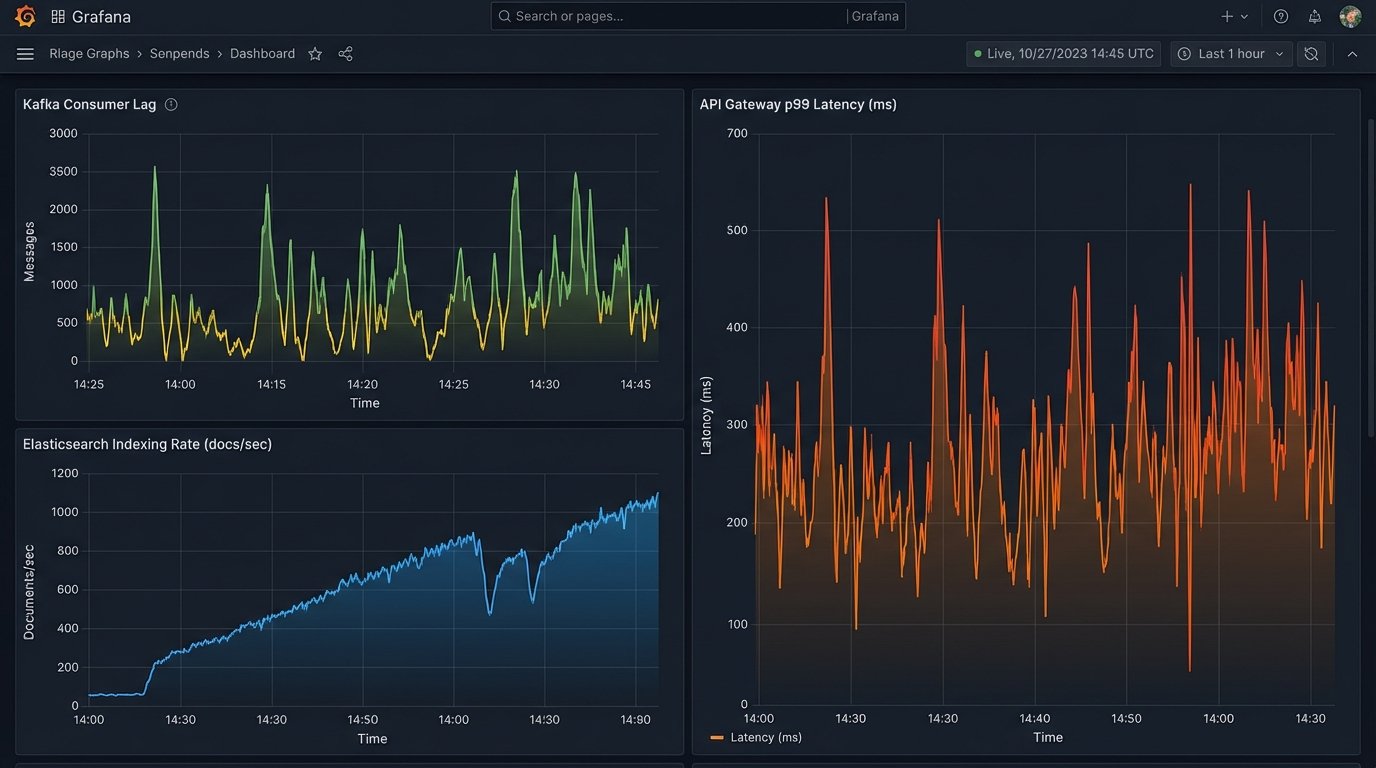Screen dimensions: 1376x768
Task: Show info for Kafka Consumer Lag panel
Action: tap(171, 104)
